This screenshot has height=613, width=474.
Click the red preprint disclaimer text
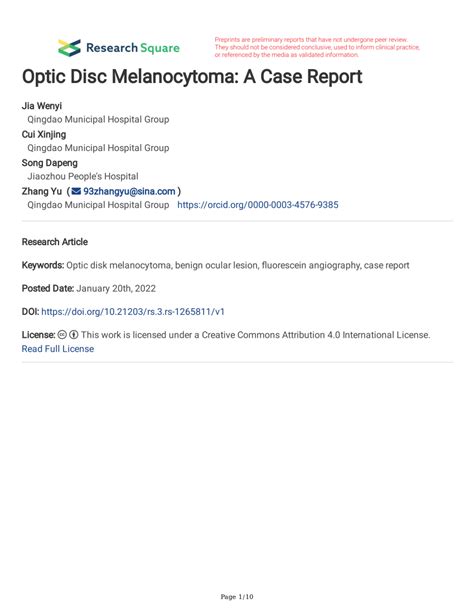pos(317,47)
